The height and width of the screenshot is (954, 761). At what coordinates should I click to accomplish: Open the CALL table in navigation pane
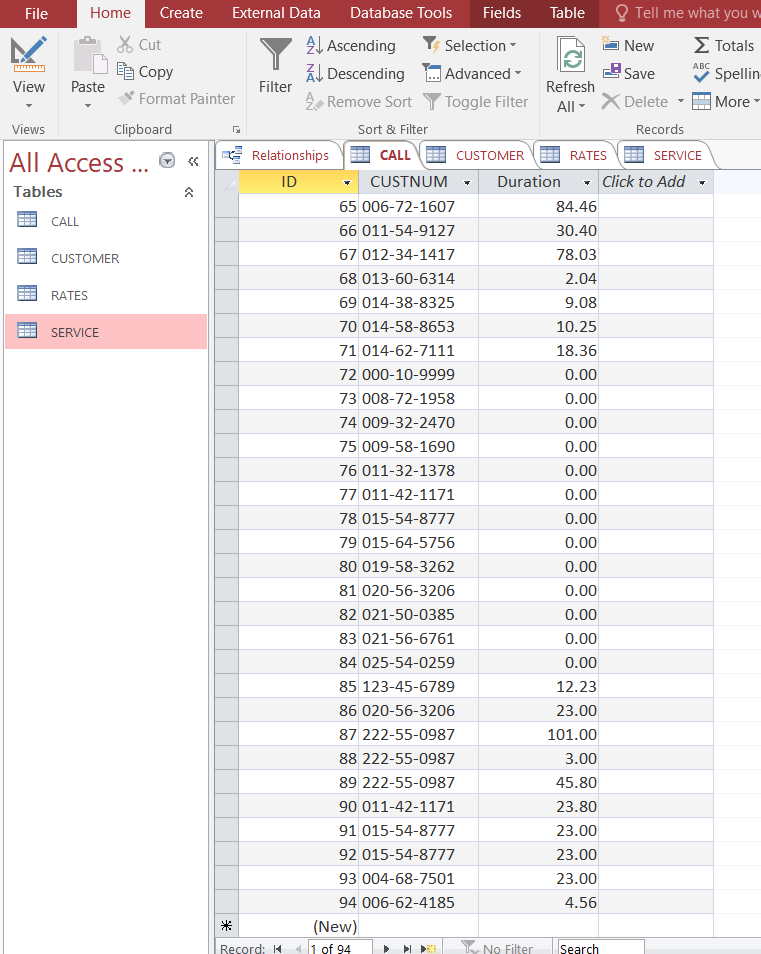(106, 221)
